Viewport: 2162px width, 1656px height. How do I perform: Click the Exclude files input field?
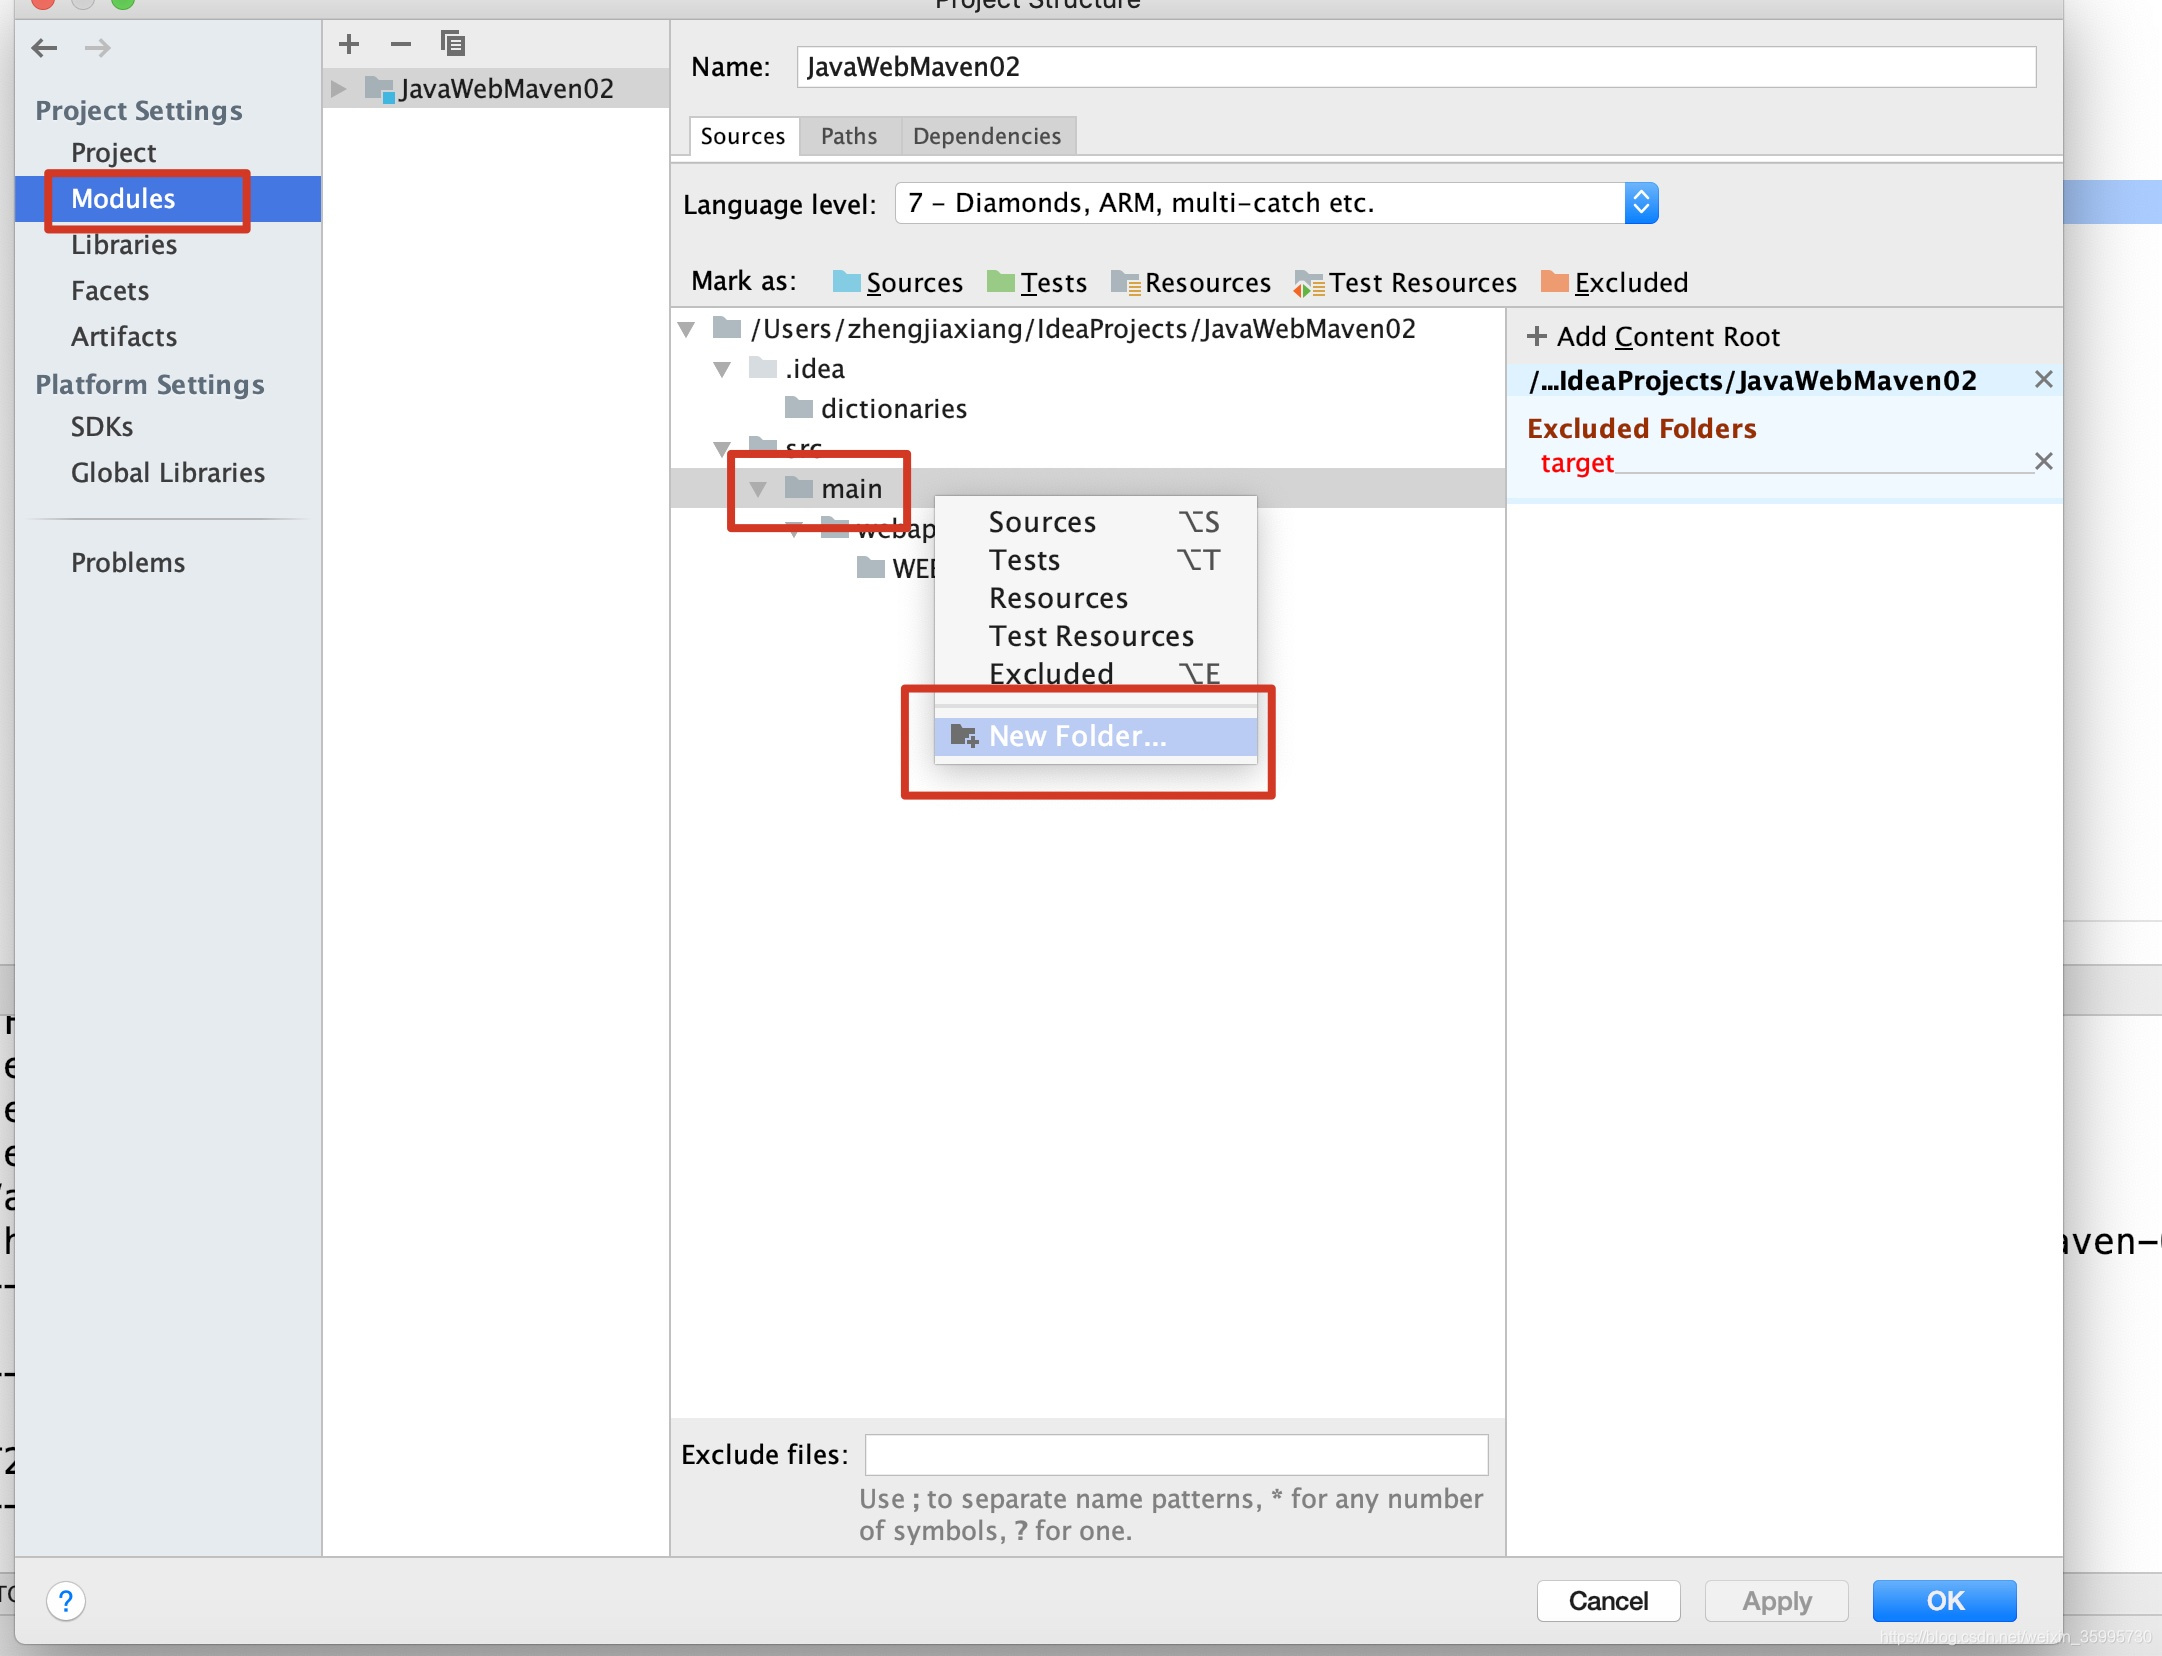[x=1175, y=1455]
